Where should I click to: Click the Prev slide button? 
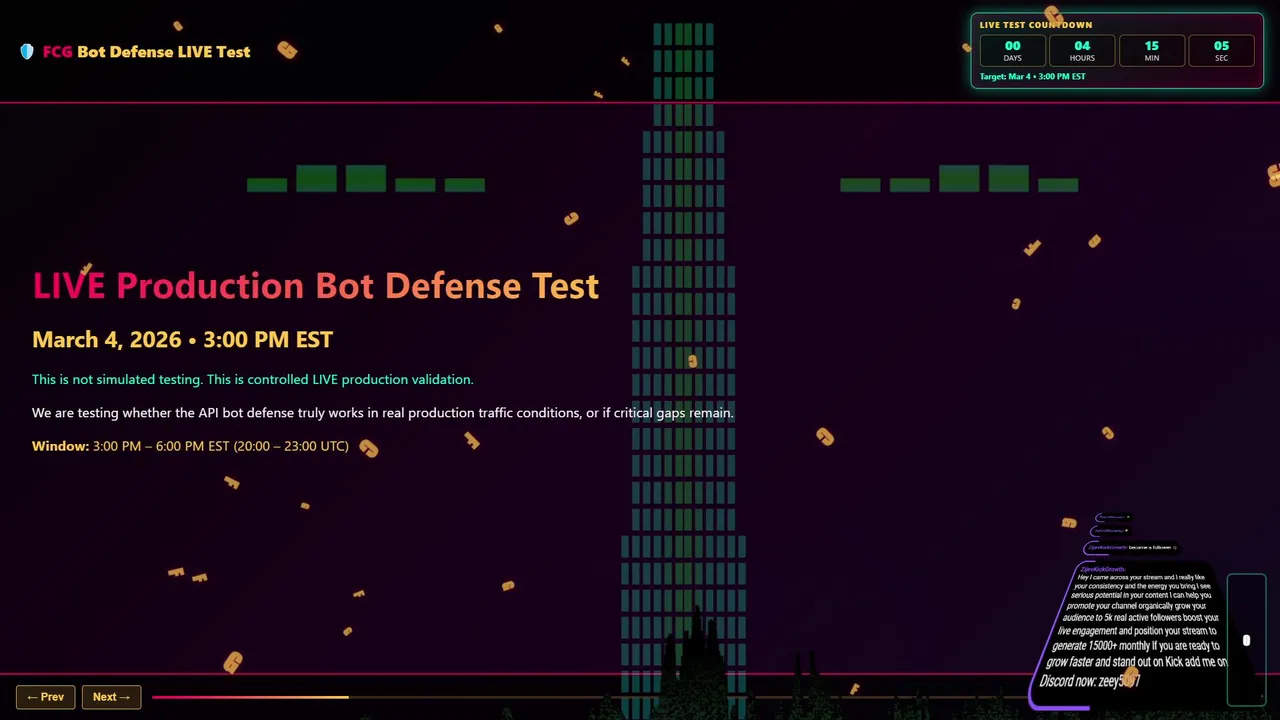pyautogui.click(x=45, y=697)
